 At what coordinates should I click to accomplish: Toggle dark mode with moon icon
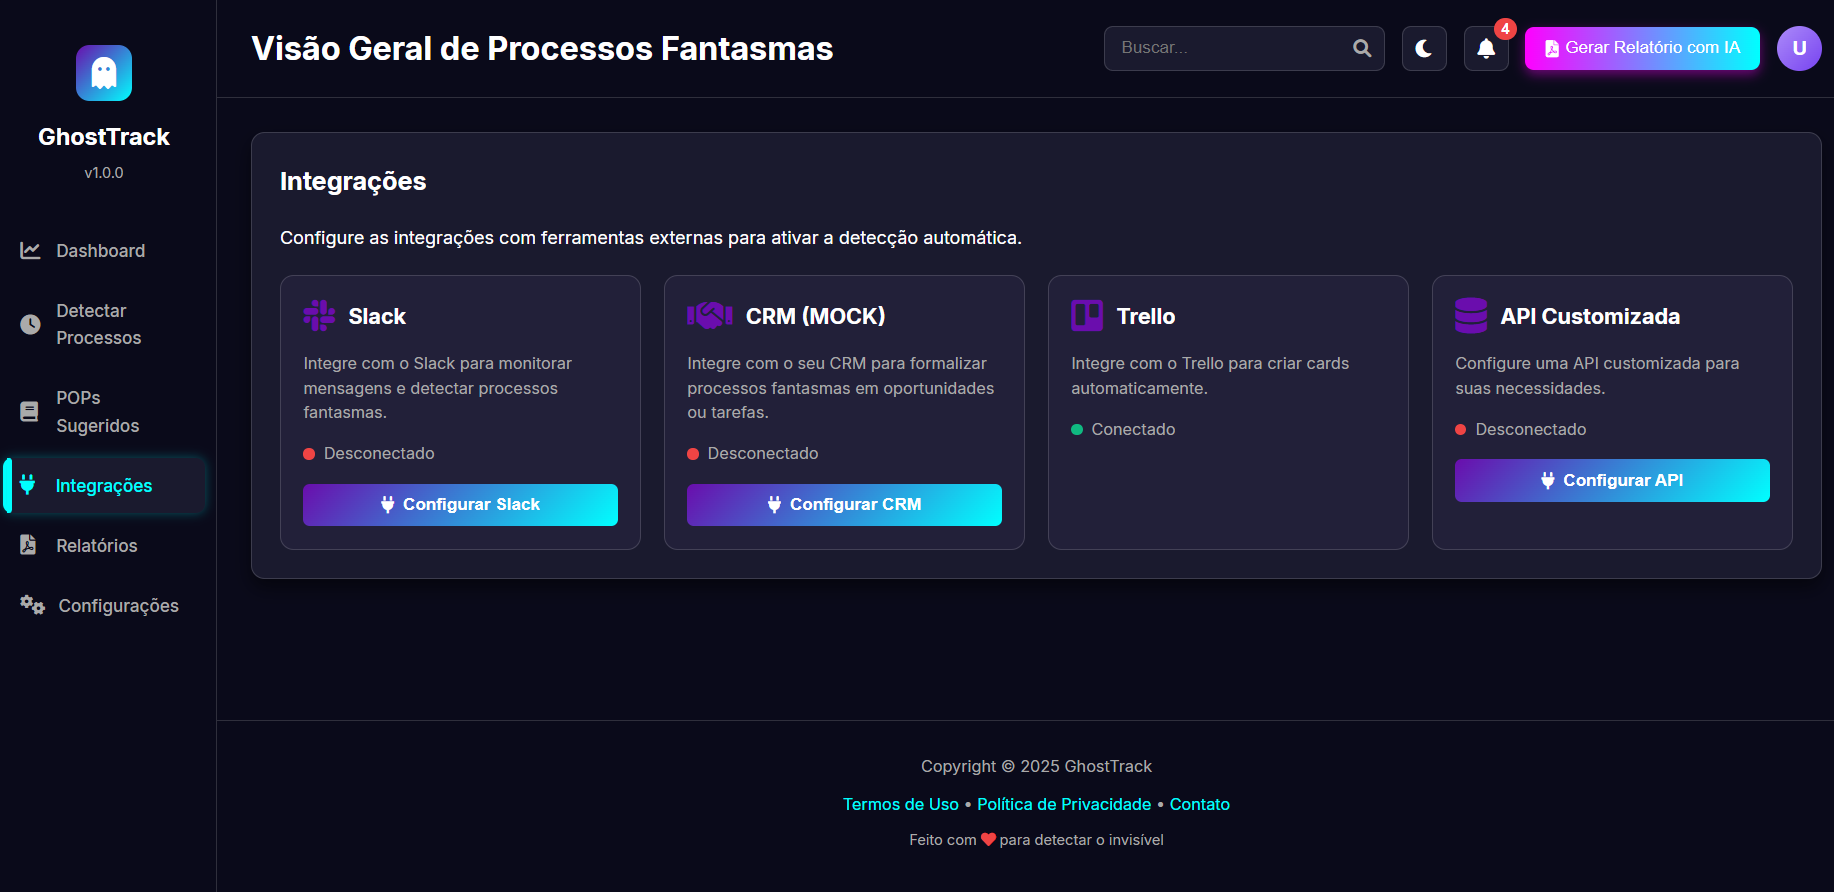pyautogui.click(x=1424, y=48)
